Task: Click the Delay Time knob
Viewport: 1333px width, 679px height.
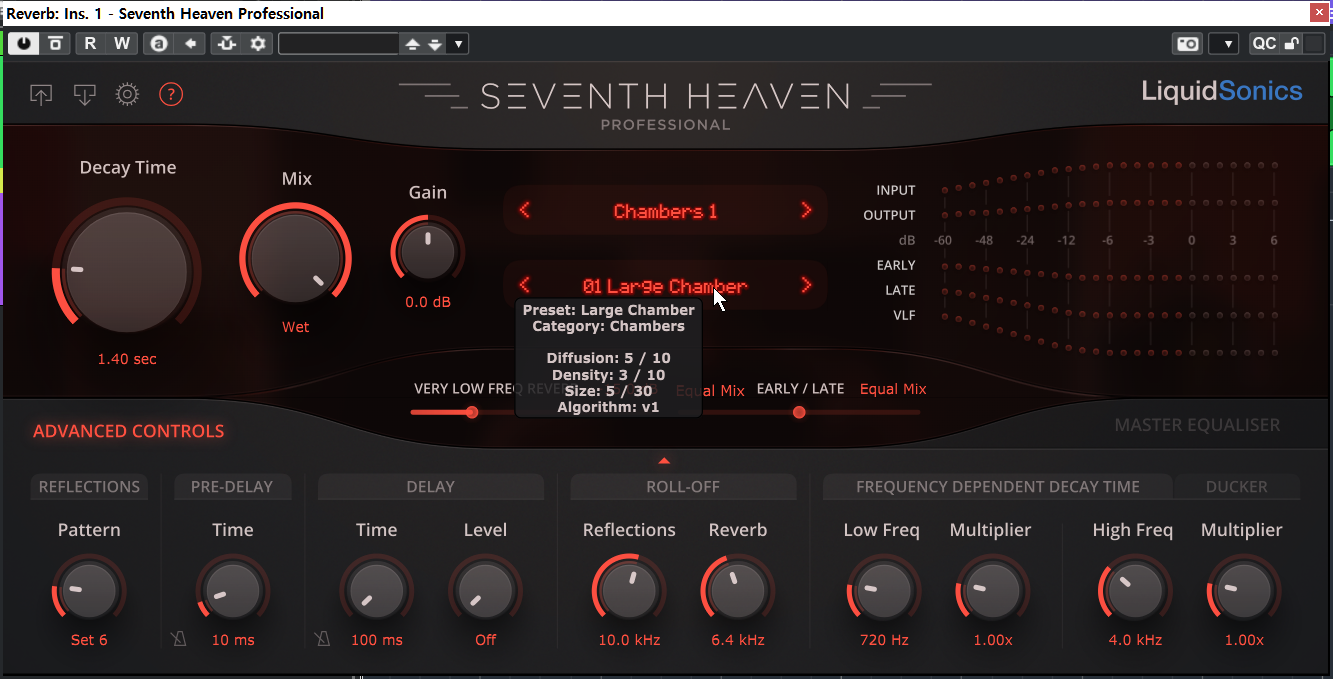Action: tap(376, 590)
